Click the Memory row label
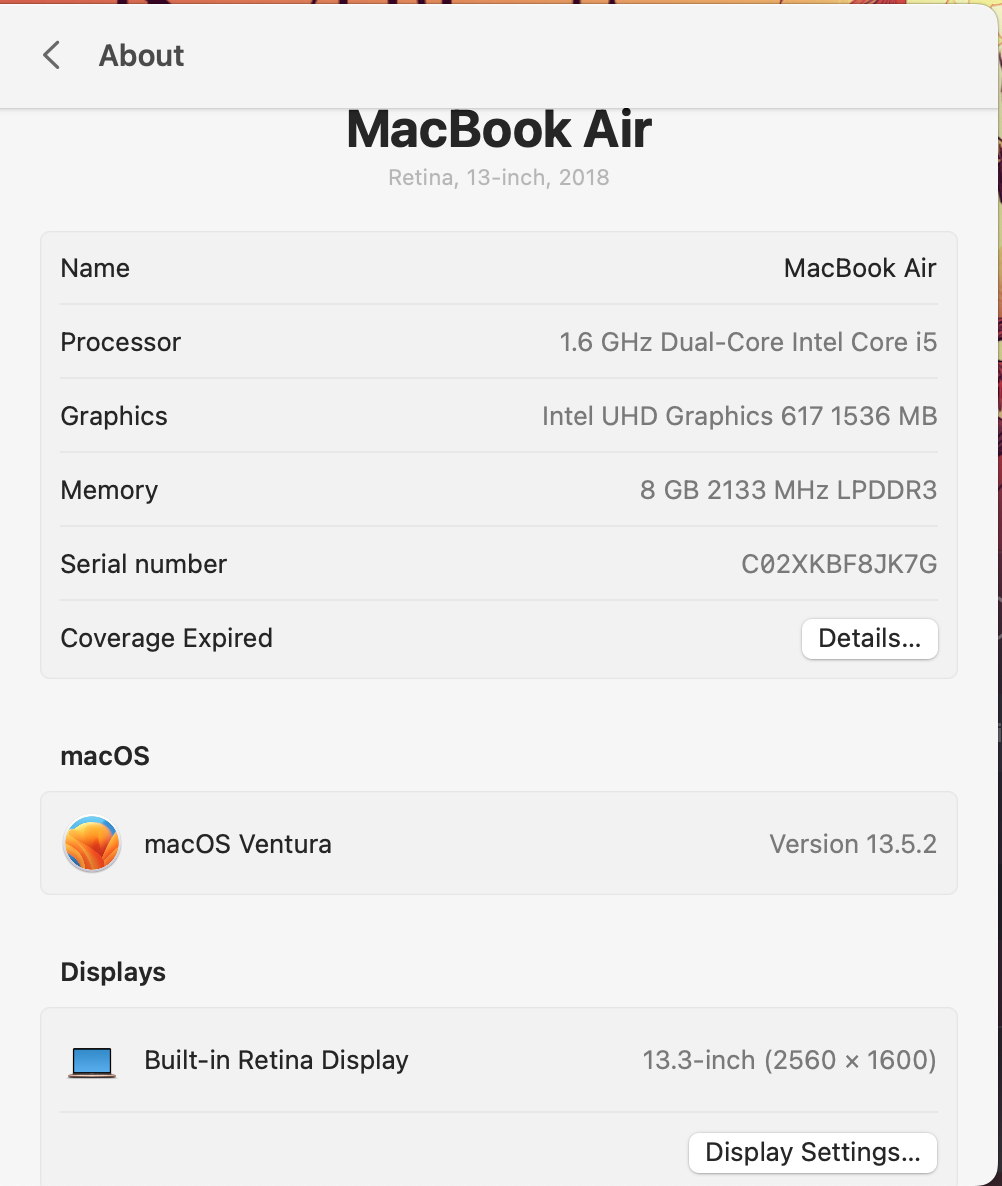Viewport: 1002px width, 1186px height. coord(109,490)
